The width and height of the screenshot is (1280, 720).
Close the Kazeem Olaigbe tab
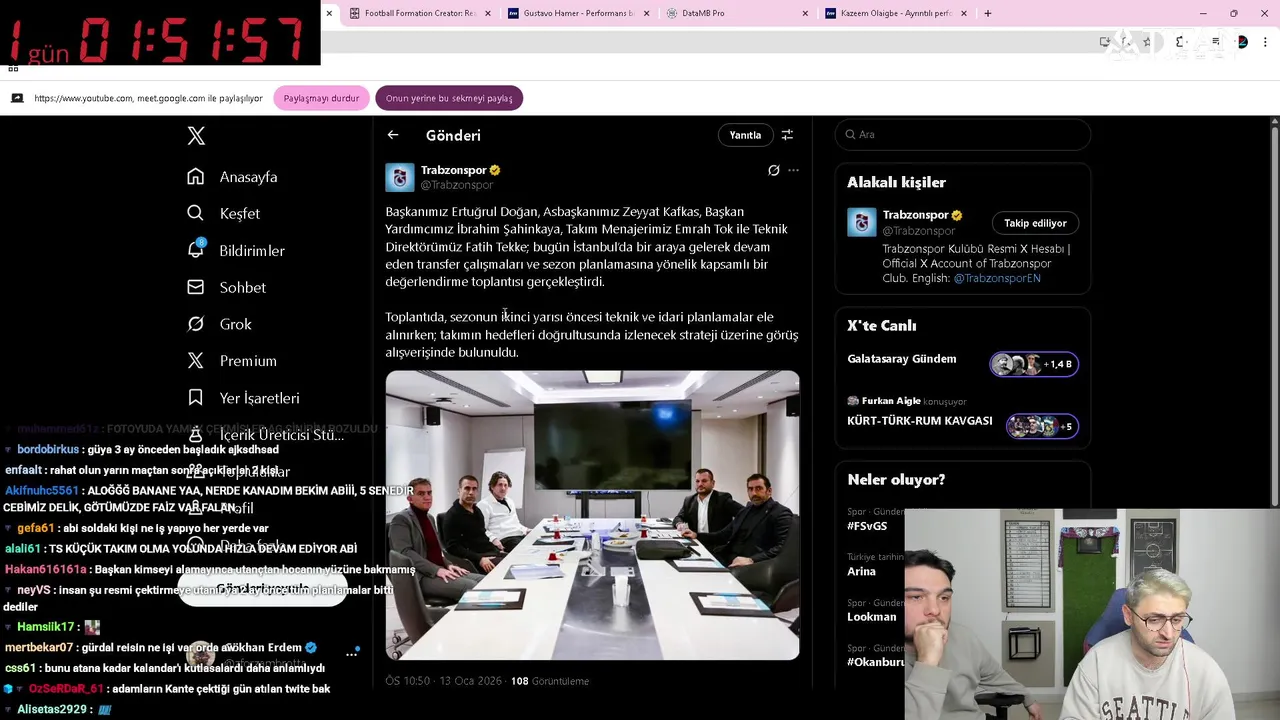(964, 13)
